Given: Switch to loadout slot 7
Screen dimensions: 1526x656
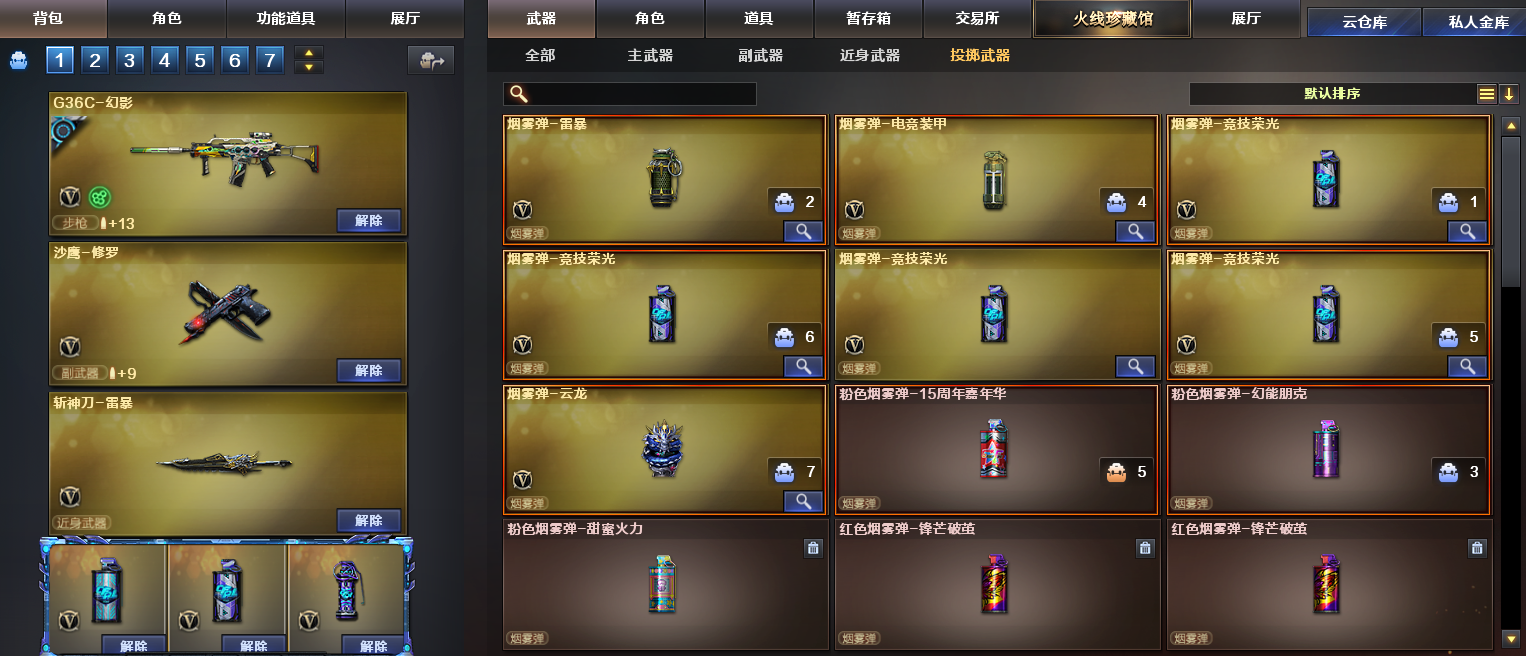Looking at the screenshot, I should [x=269, y=61].
